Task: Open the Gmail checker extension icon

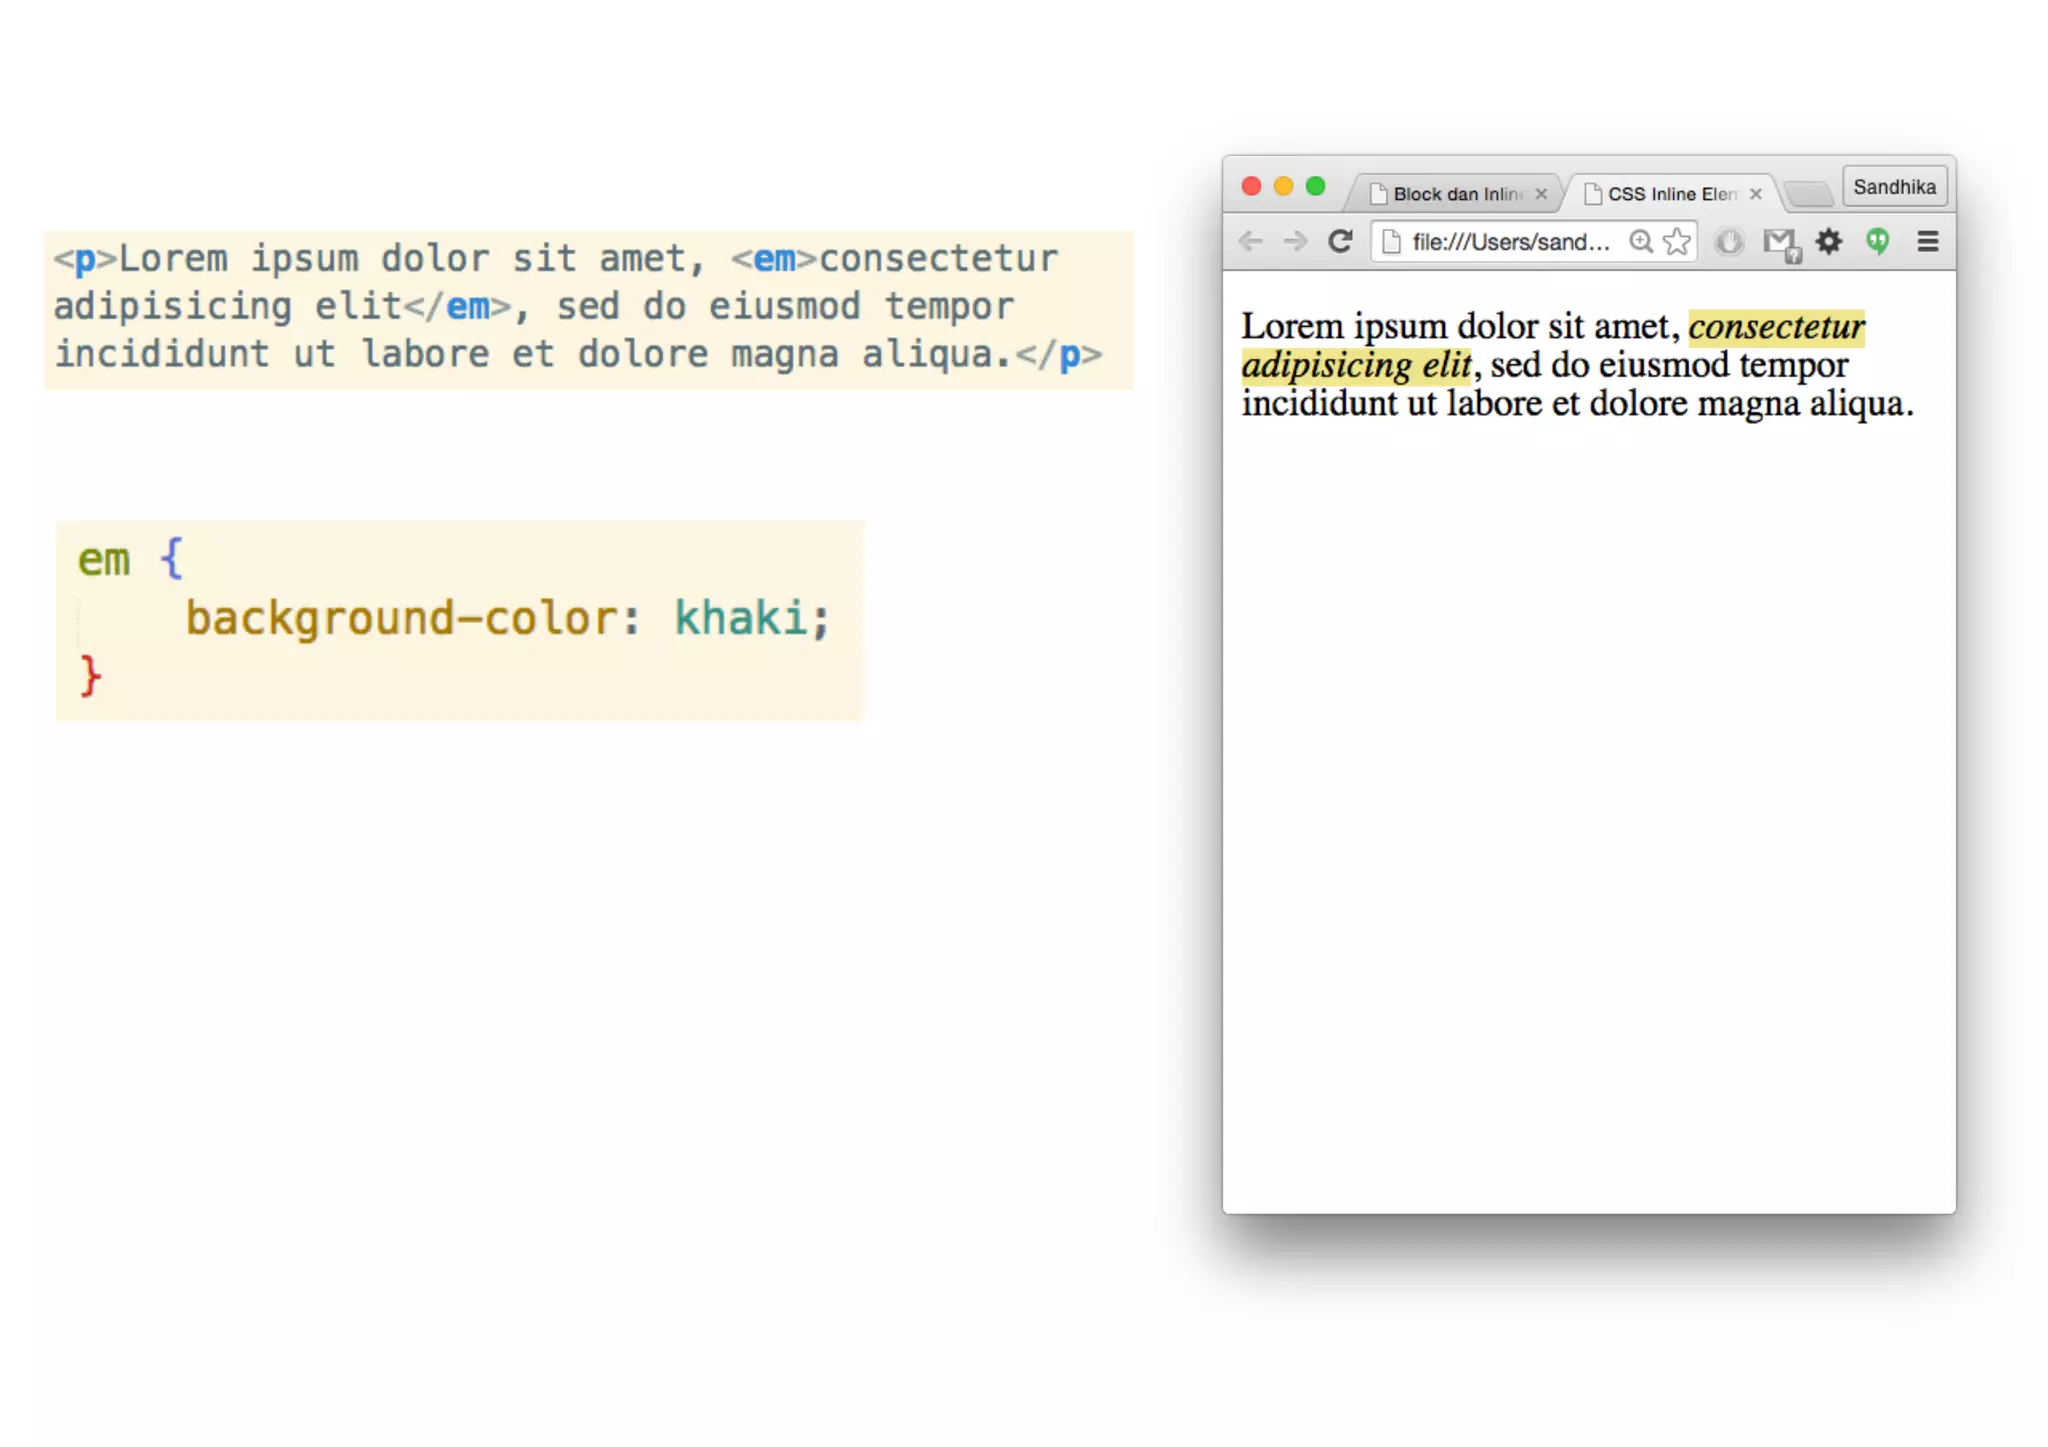Action: click(1780, 242)
